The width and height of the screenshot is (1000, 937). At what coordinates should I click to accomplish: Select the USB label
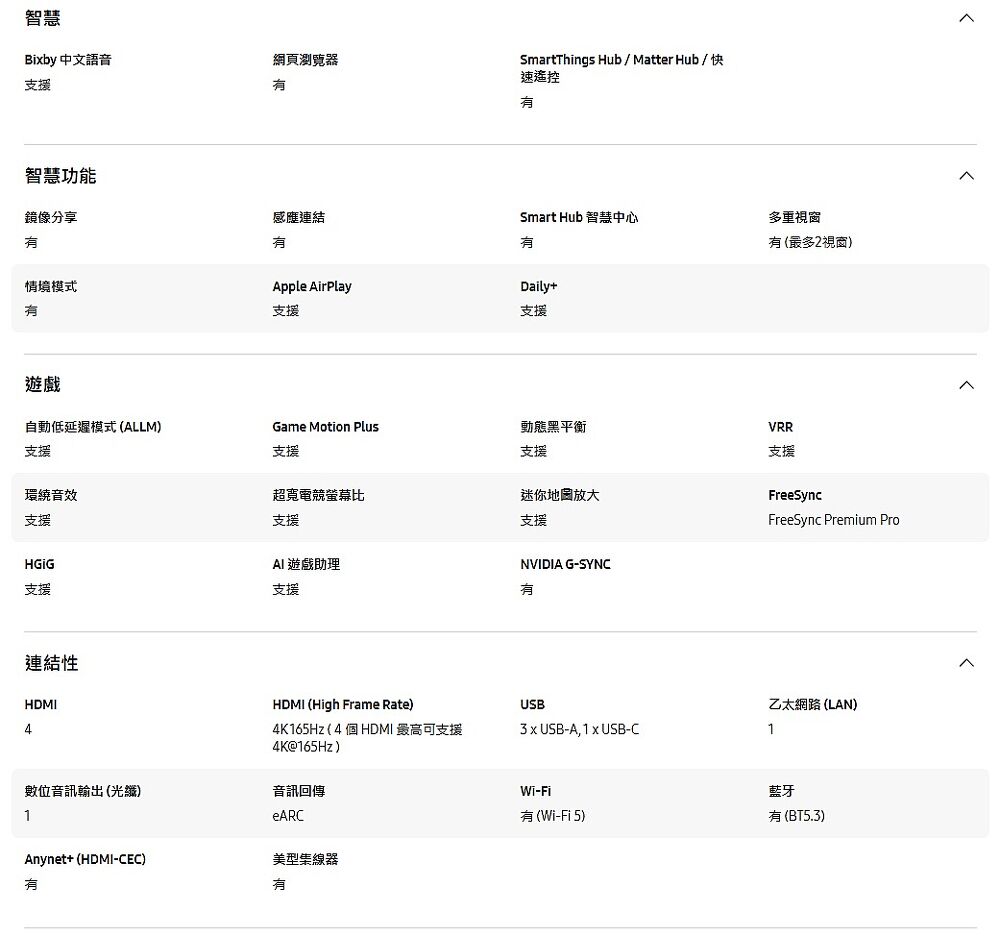click(533, 704)
